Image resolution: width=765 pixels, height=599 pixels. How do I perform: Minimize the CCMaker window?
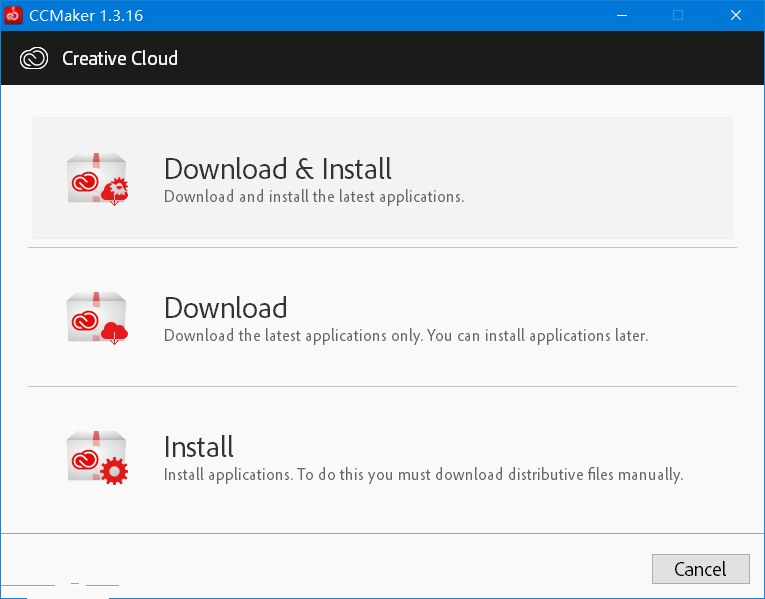click(622, 16)
